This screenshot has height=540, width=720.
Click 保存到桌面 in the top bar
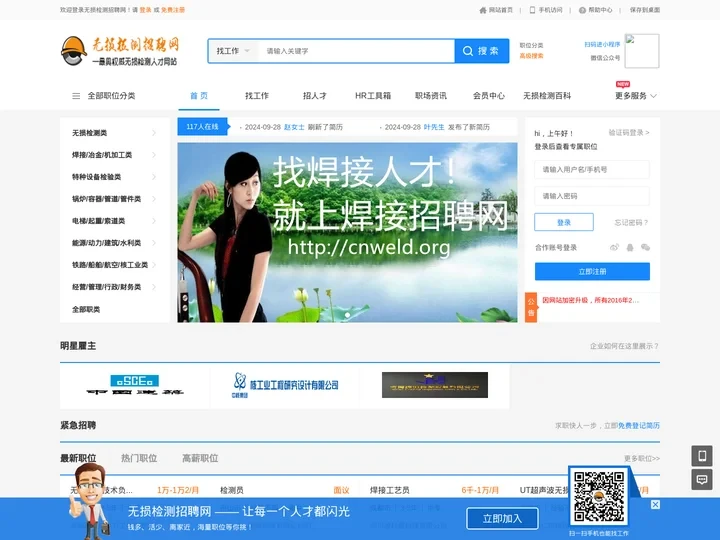coord(645,10)
